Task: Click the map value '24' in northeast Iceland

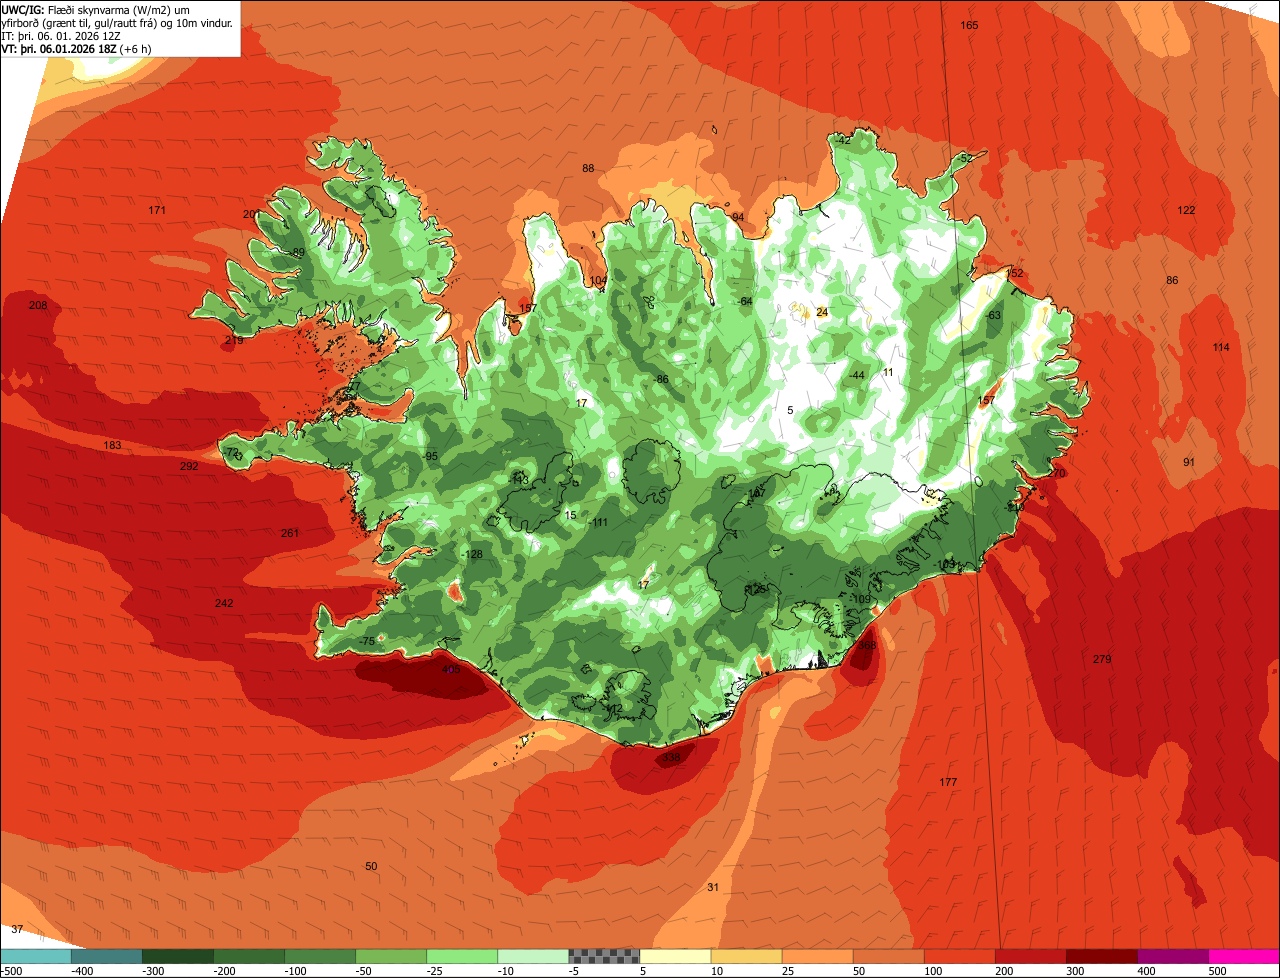Action: click(822, 312)
